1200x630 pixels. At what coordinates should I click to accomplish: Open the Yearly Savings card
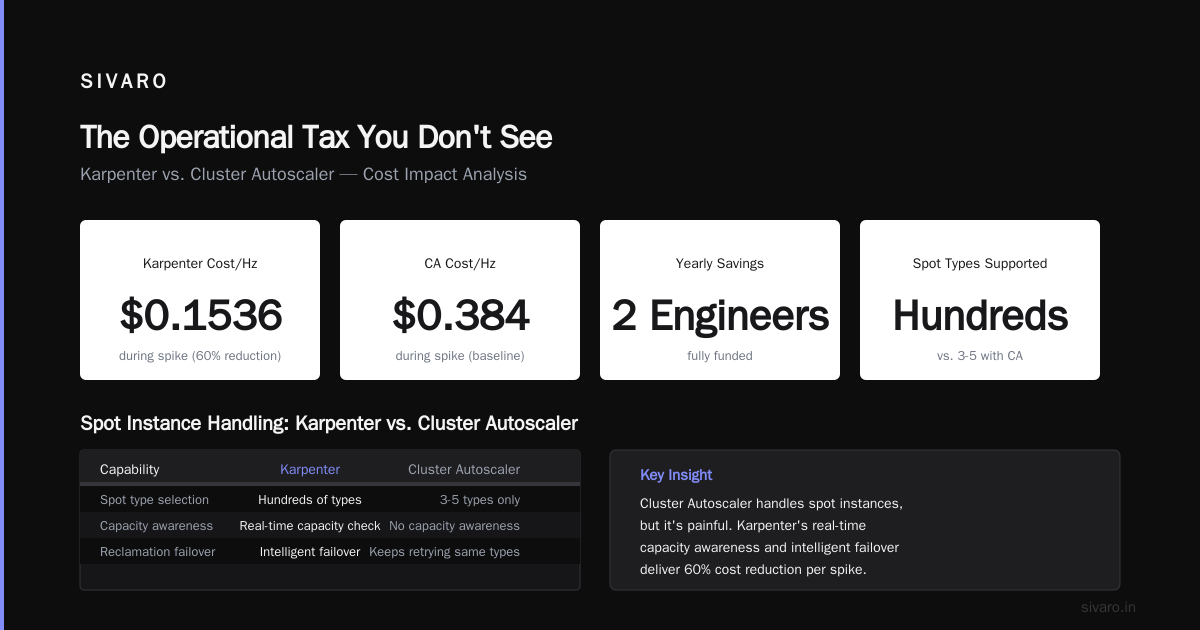[720, 300]
